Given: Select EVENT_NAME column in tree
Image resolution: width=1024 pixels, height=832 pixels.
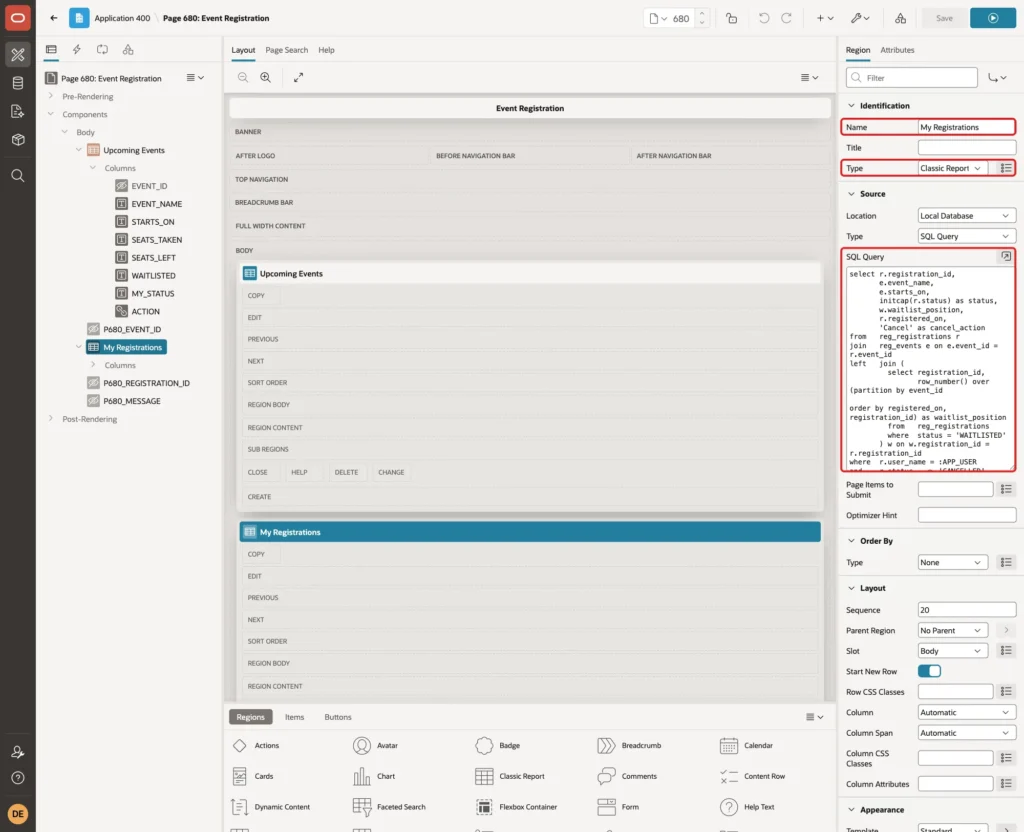Looking at the screenshot, I should [x=156, y=204].
